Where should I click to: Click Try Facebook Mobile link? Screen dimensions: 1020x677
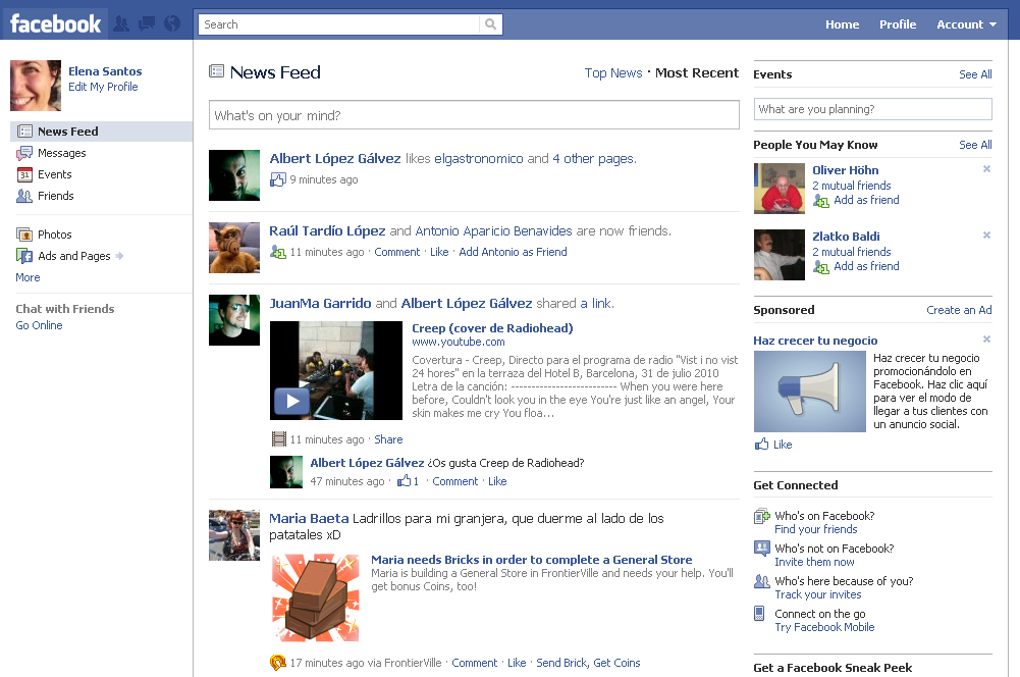pos(824,627)
